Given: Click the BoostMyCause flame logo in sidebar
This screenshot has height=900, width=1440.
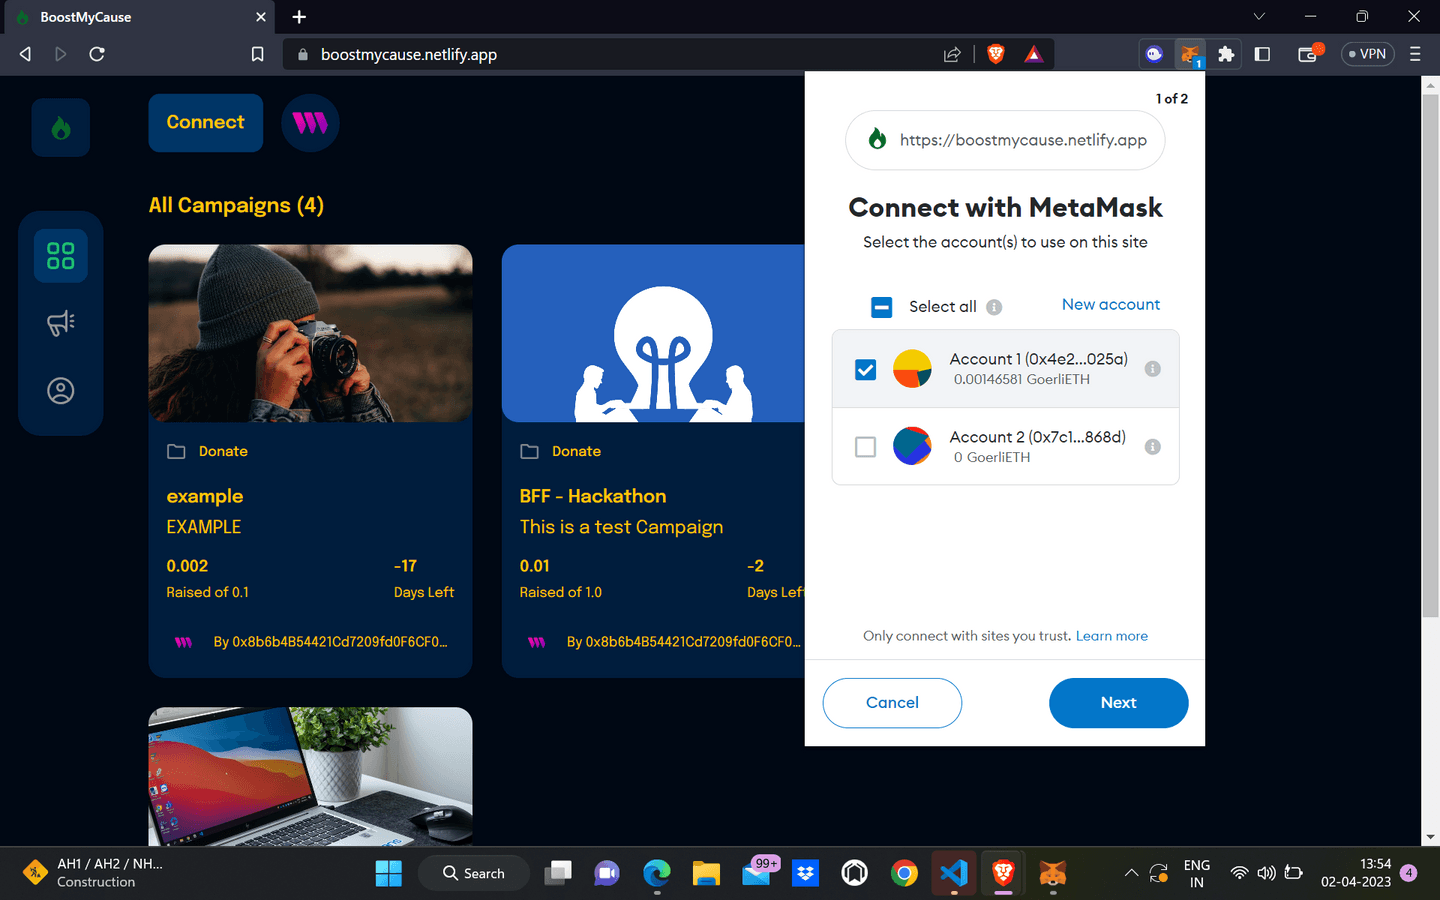Looking at the screenshot, I should tap(61, 127).
